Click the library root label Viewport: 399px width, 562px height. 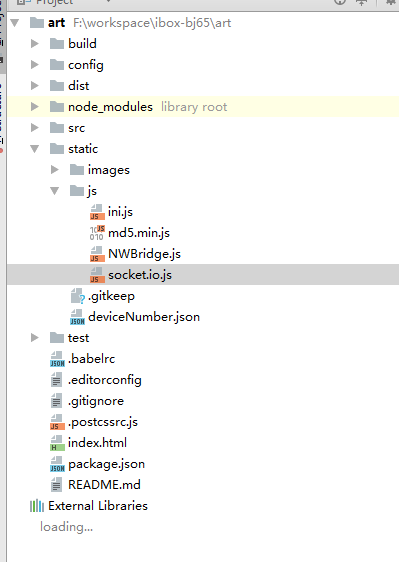[x=194, y=107]
